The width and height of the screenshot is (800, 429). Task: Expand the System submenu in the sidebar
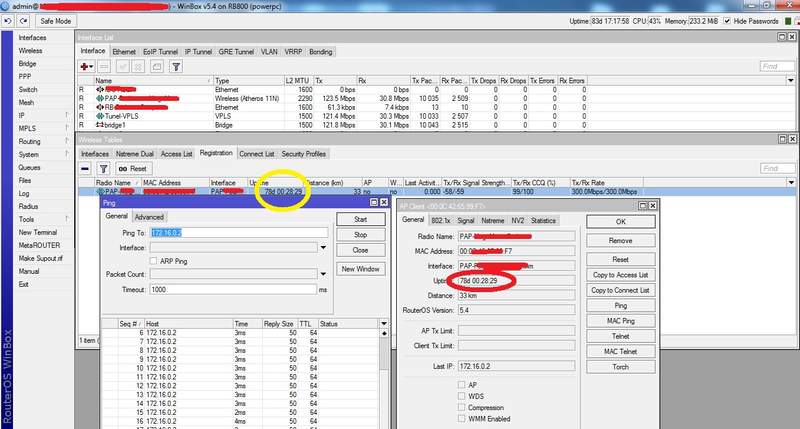43,155
